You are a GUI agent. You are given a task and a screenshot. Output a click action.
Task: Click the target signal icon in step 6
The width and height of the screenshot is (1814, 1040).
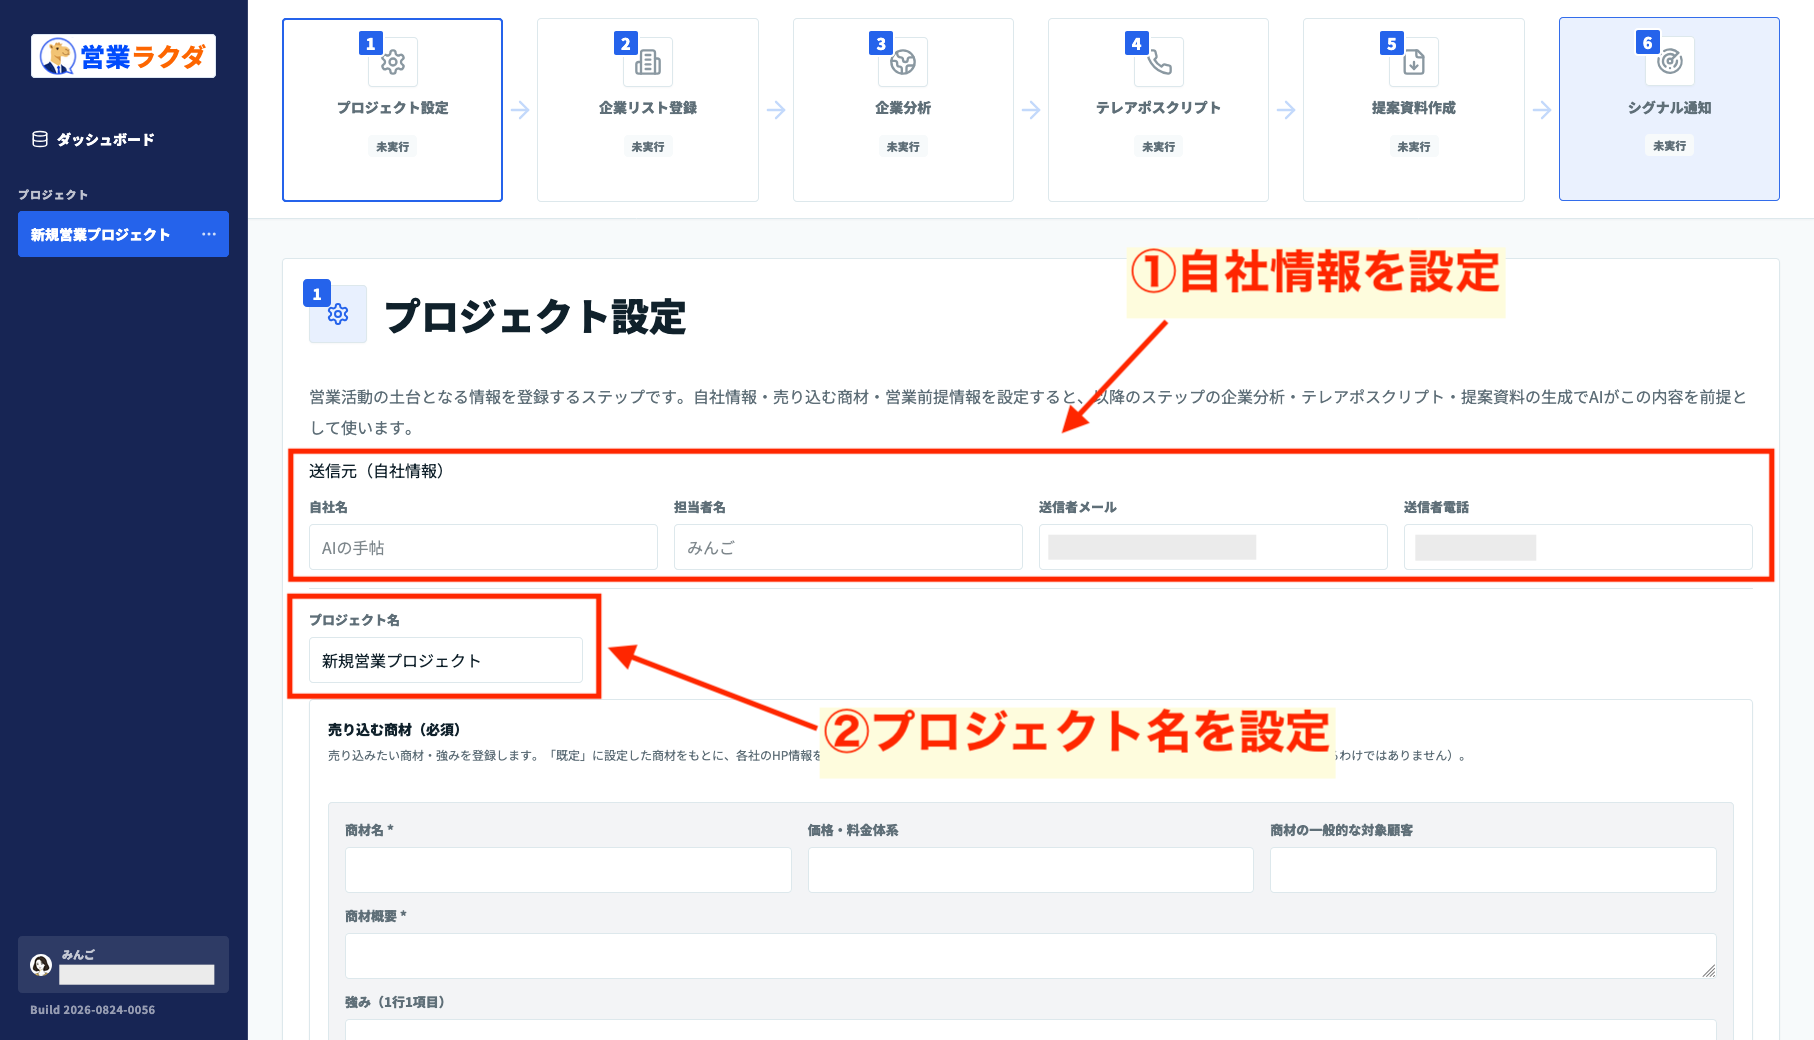(1670, 61)
